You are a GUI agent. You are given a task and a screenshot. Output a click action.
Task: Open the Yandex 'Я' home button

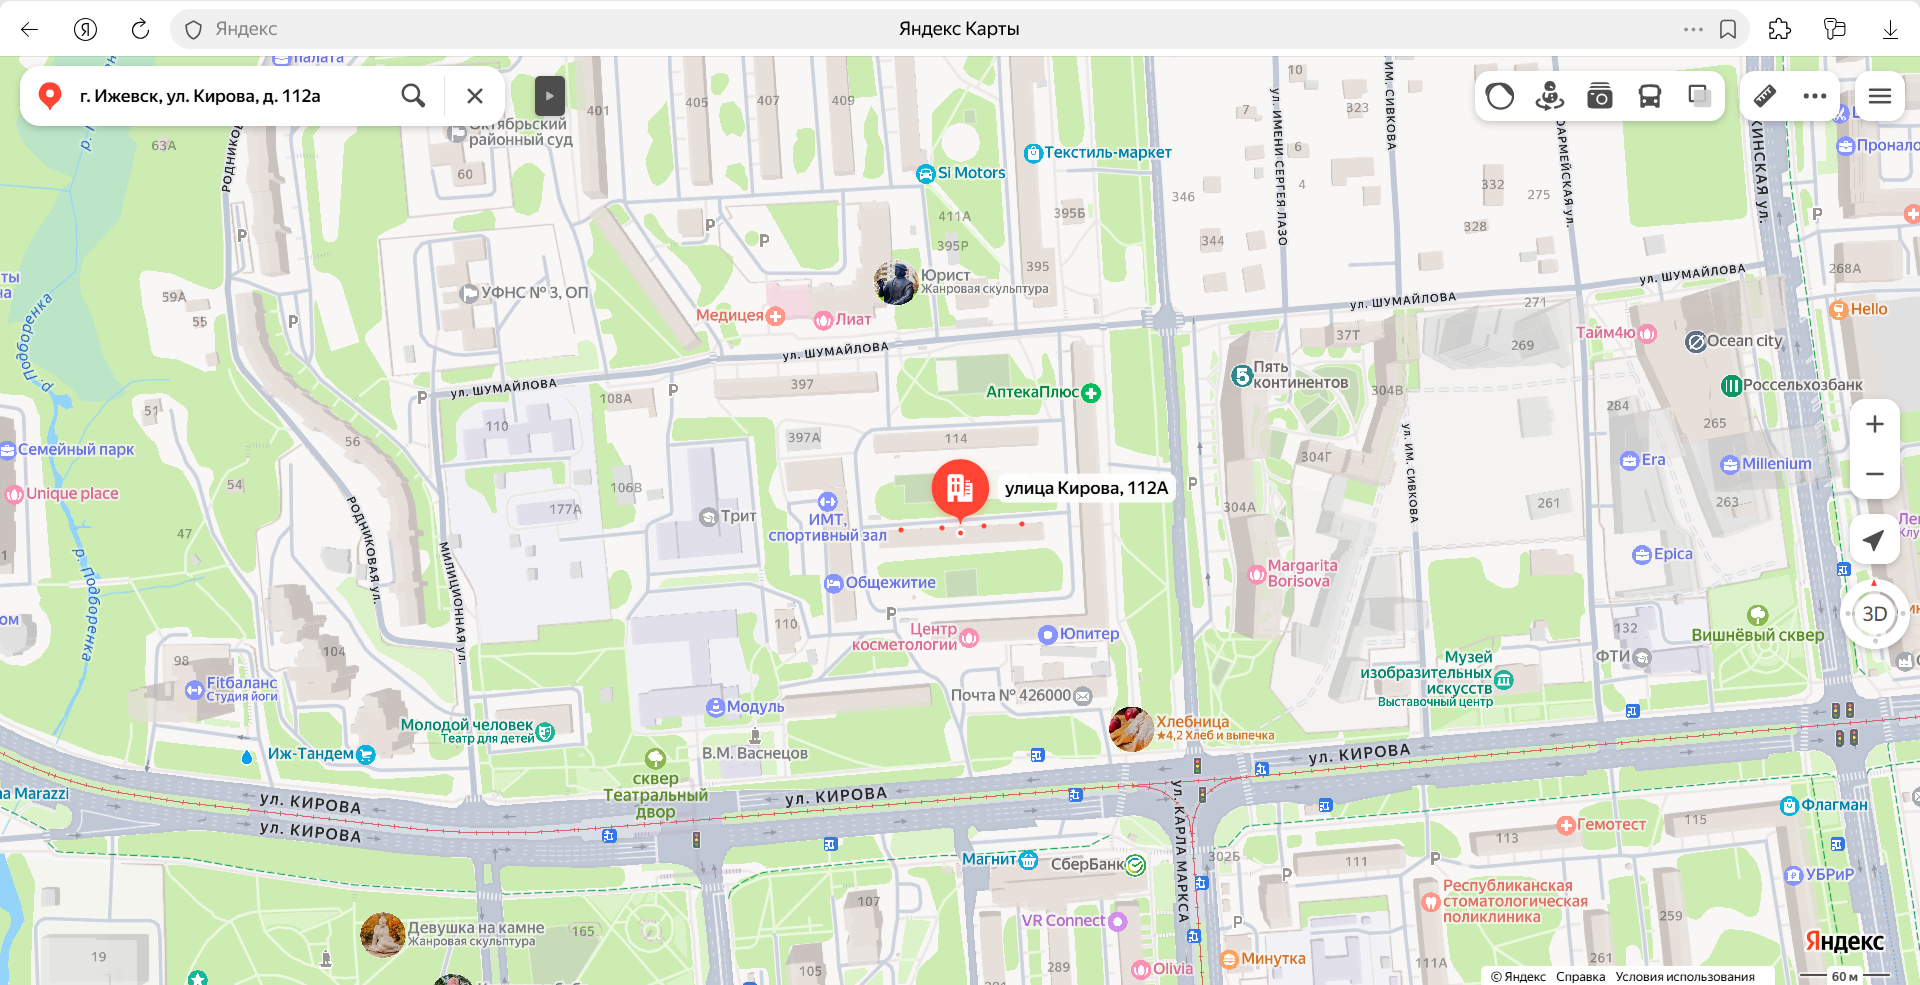86,29
